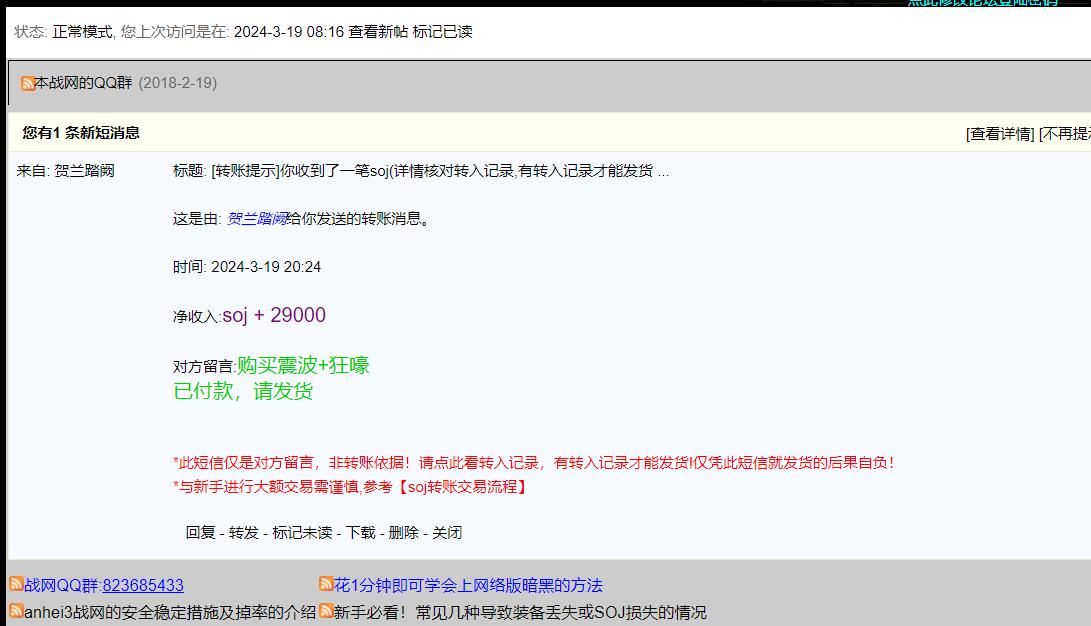1091x626 pixels.
Task: Click RSS icon before 花1分钟即可学会 link
Action: click(326, 584)
